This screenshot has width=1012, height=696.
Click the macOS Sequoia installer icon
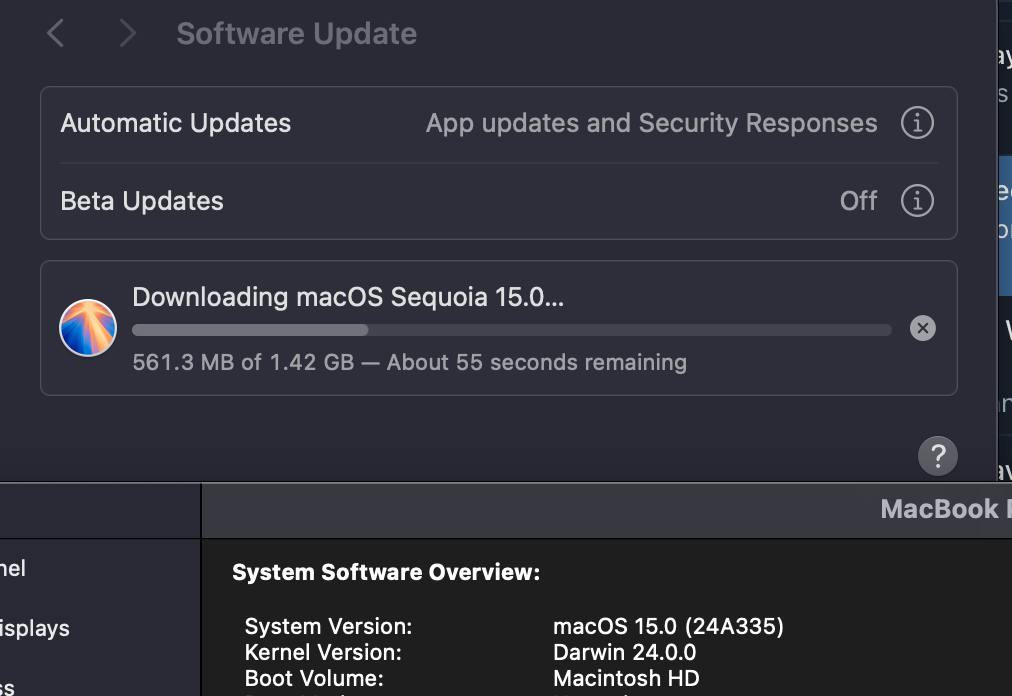coord(88,328)
